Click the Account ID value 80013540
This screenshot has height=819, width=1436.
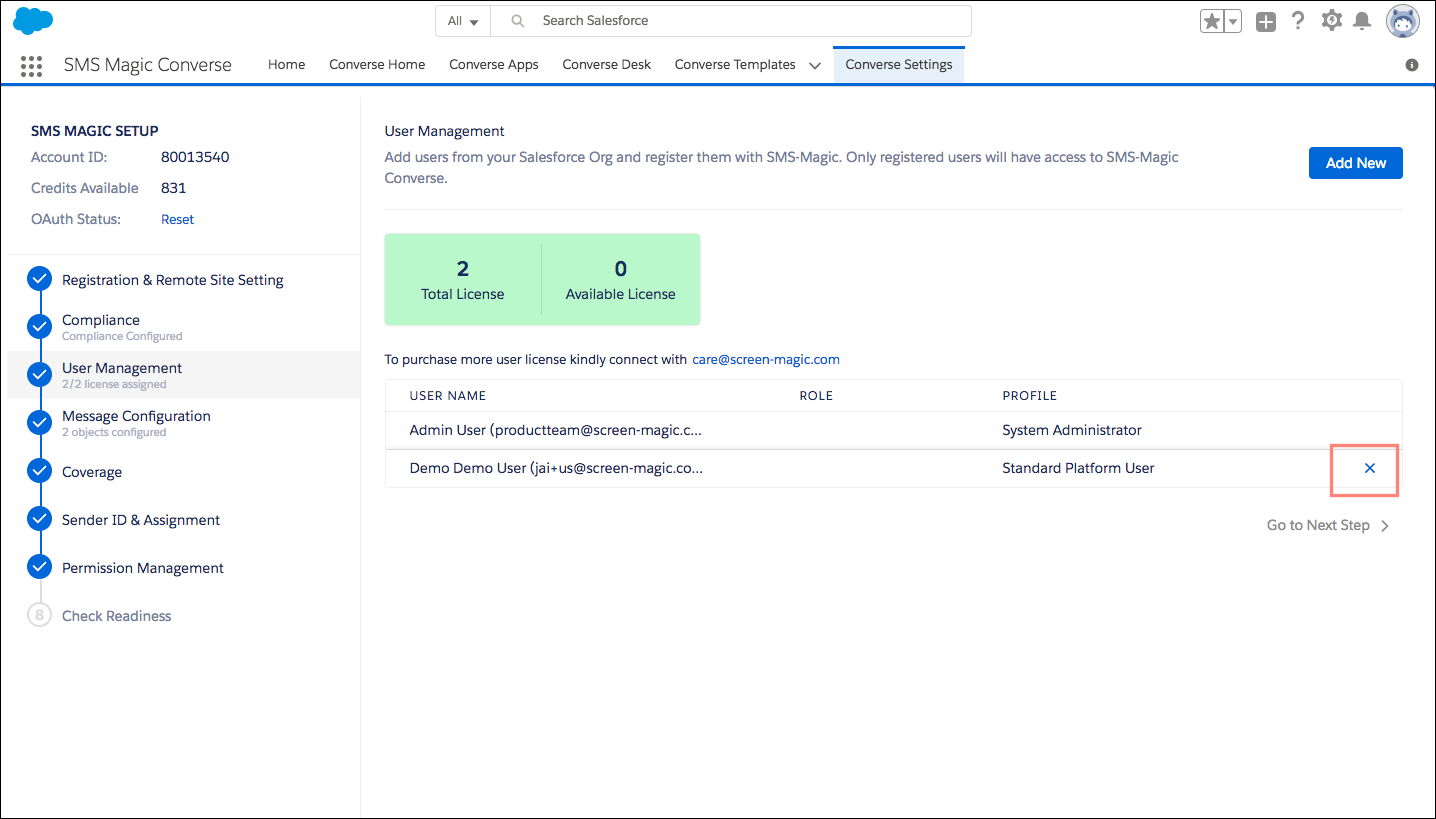(x=195, y=157)
